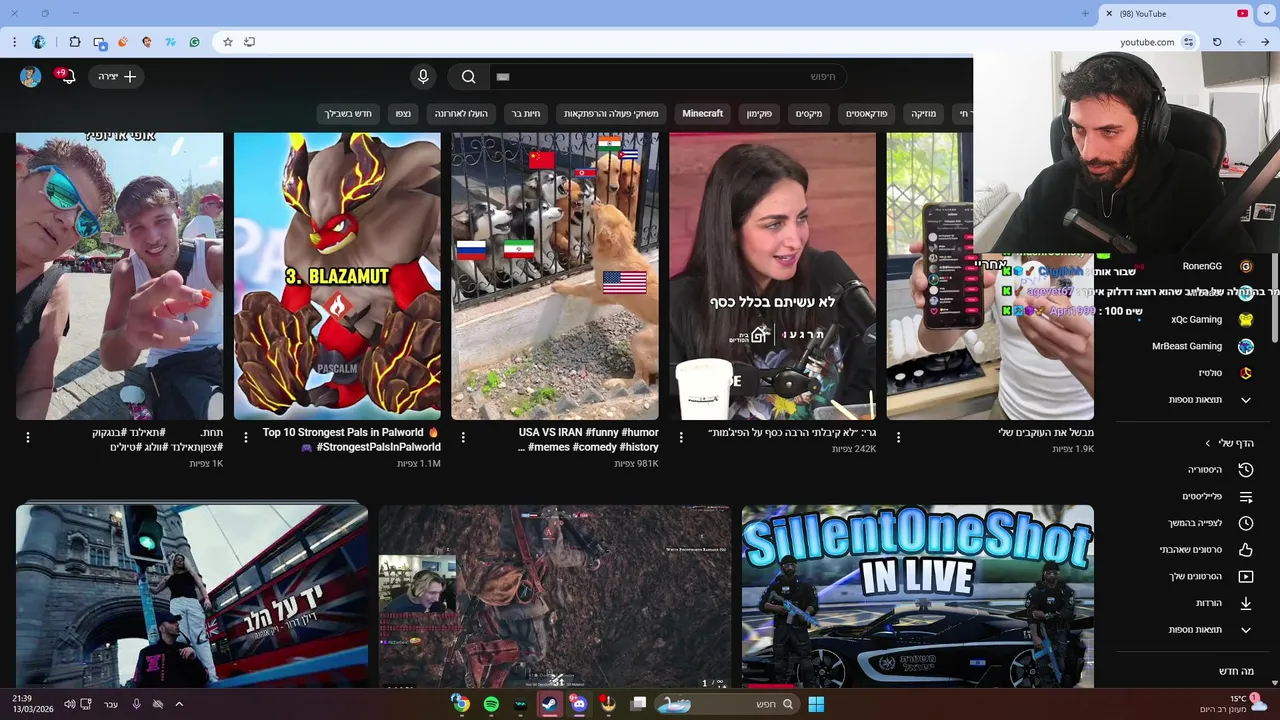1280x720 pixels.
Task: Open the taskbar Task View icon
Action: 638,704
